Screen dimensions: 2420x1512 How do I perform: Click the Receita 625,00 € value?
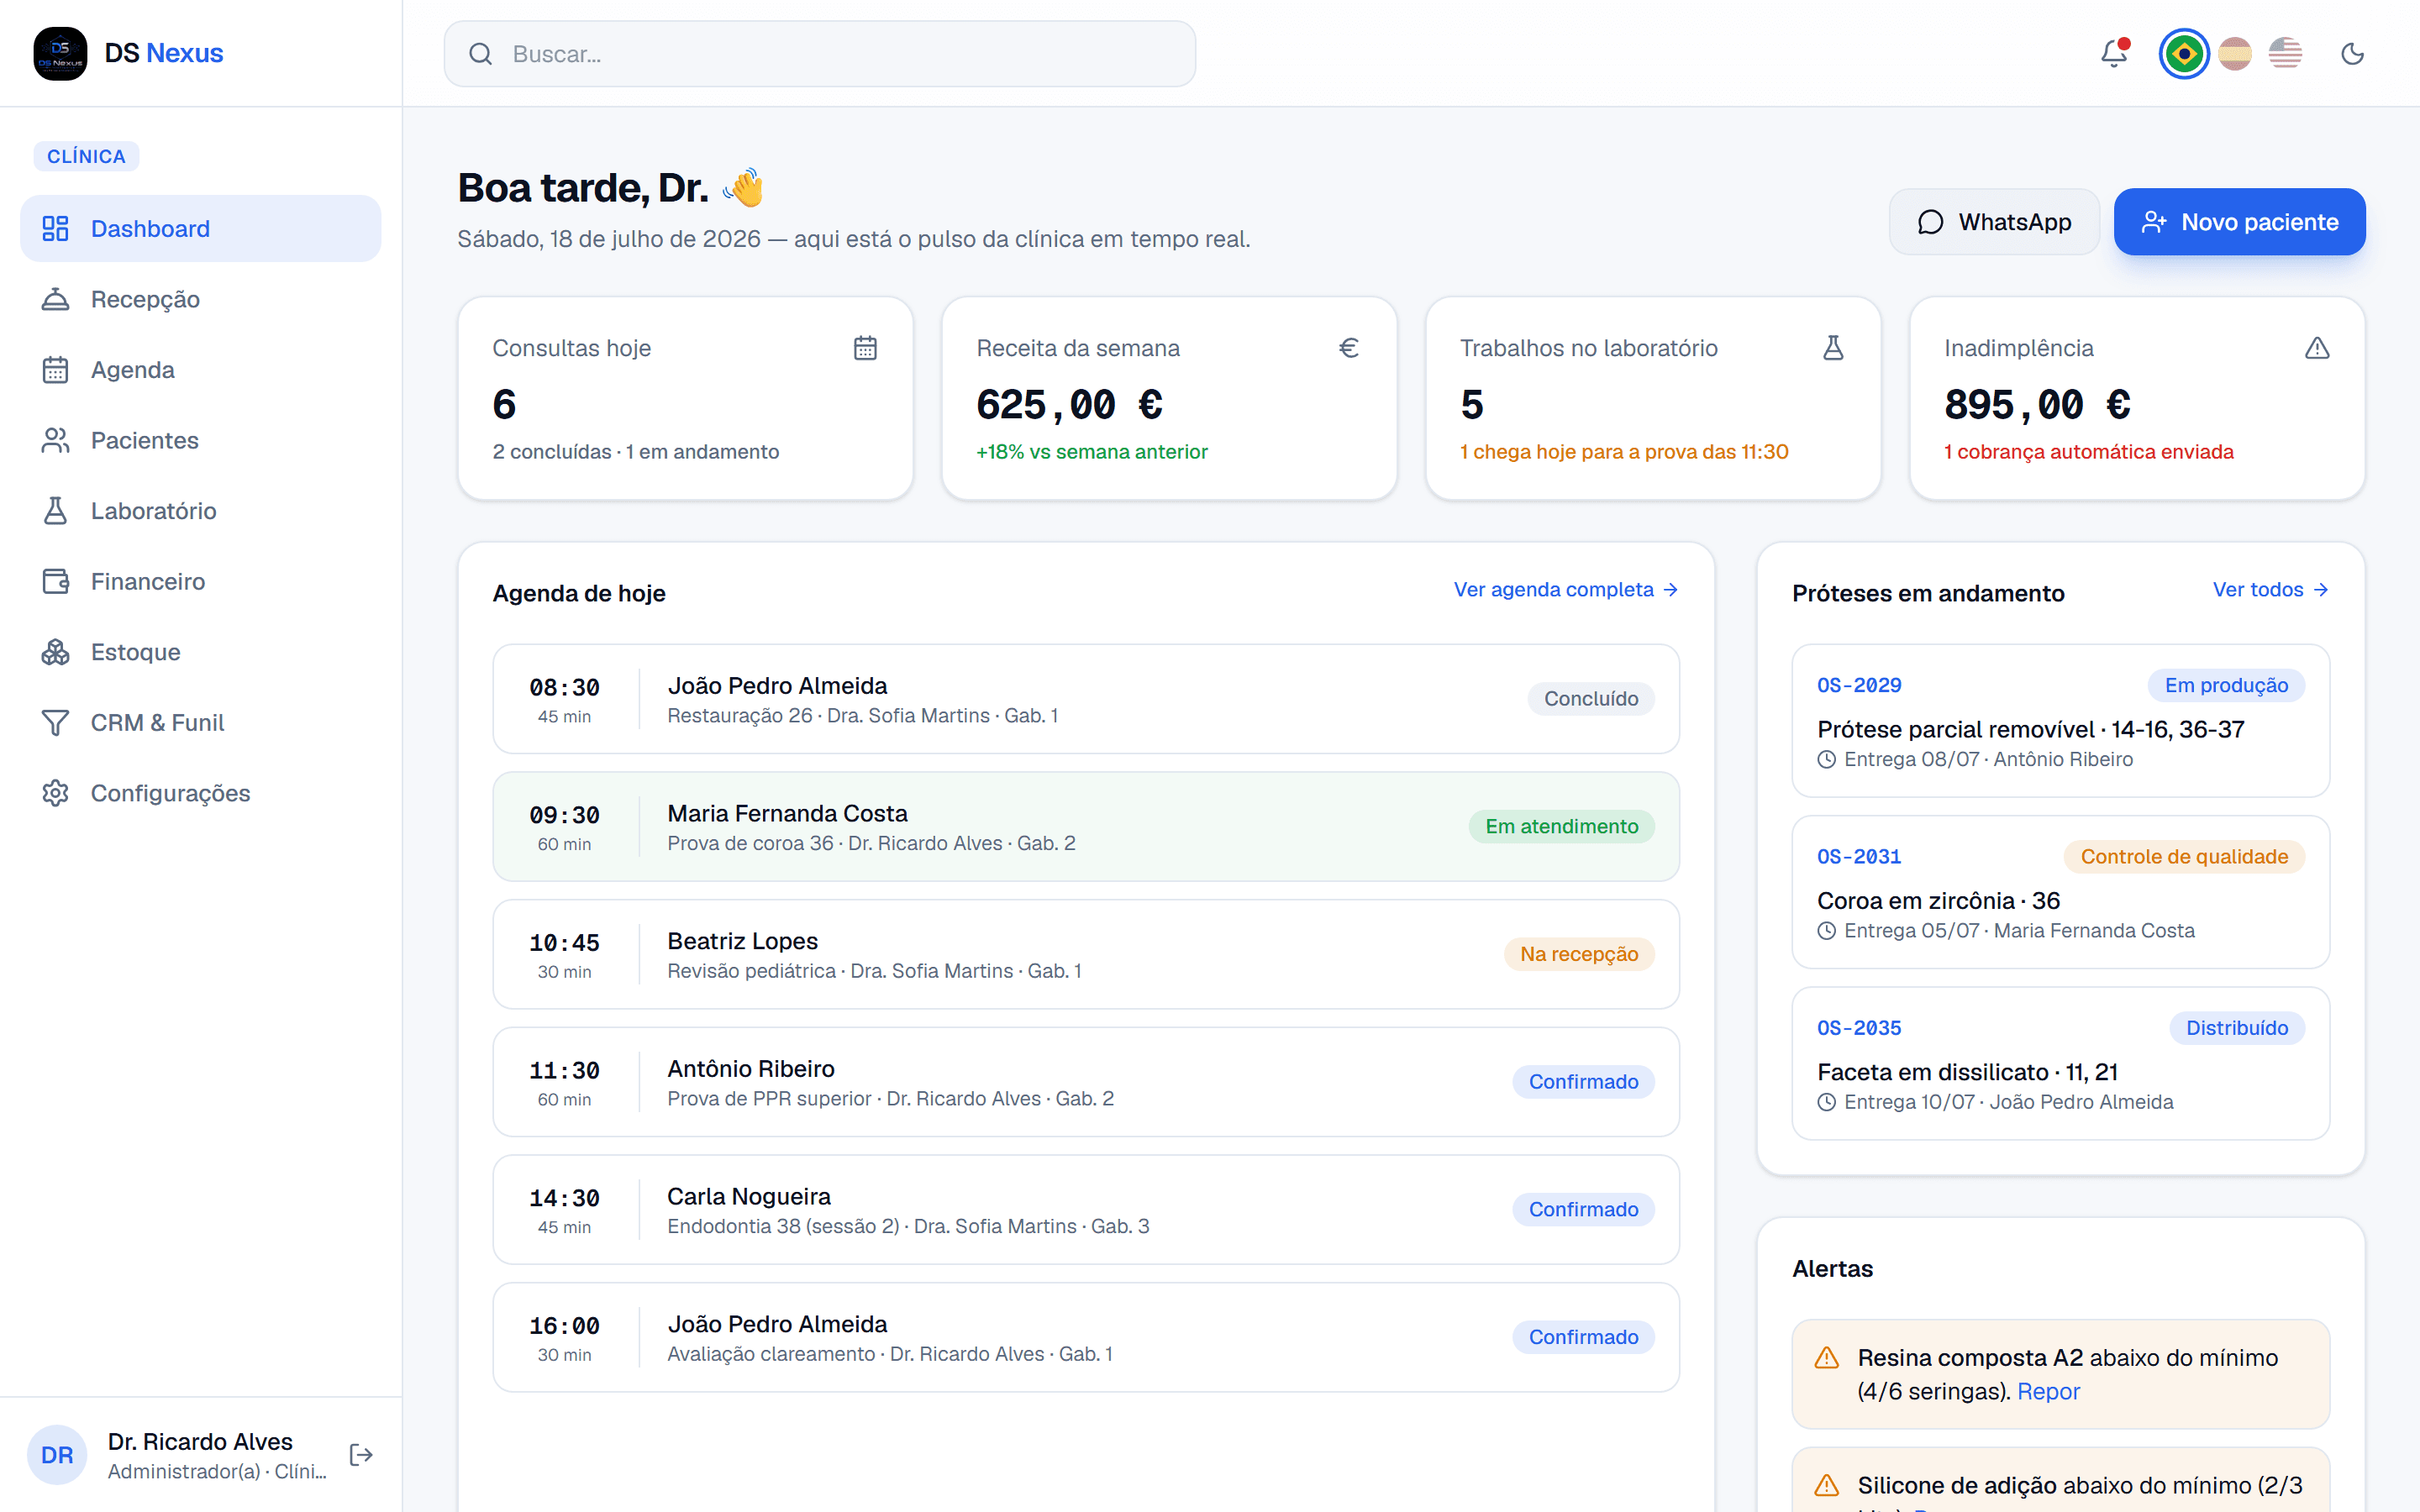tap(1069, 405)
